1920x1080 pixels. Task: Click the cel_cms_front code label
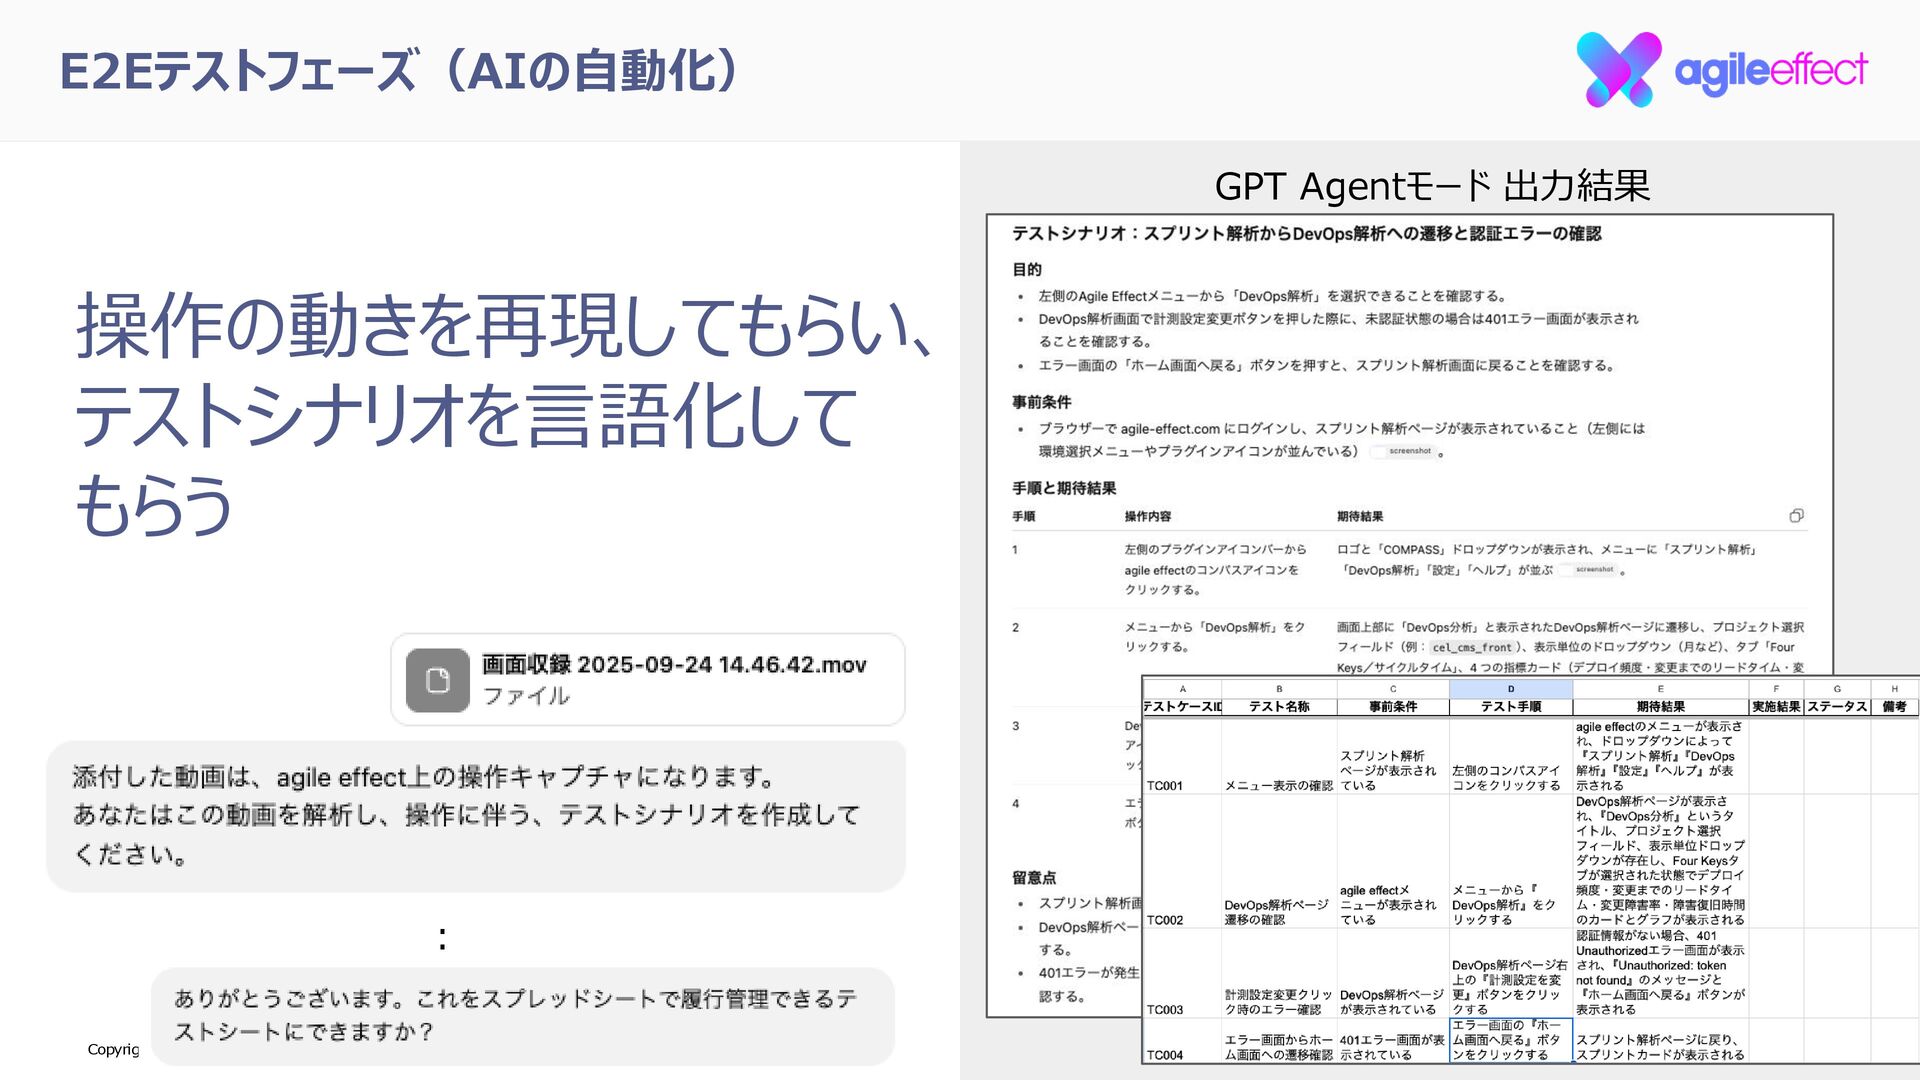coord(1471,648)
